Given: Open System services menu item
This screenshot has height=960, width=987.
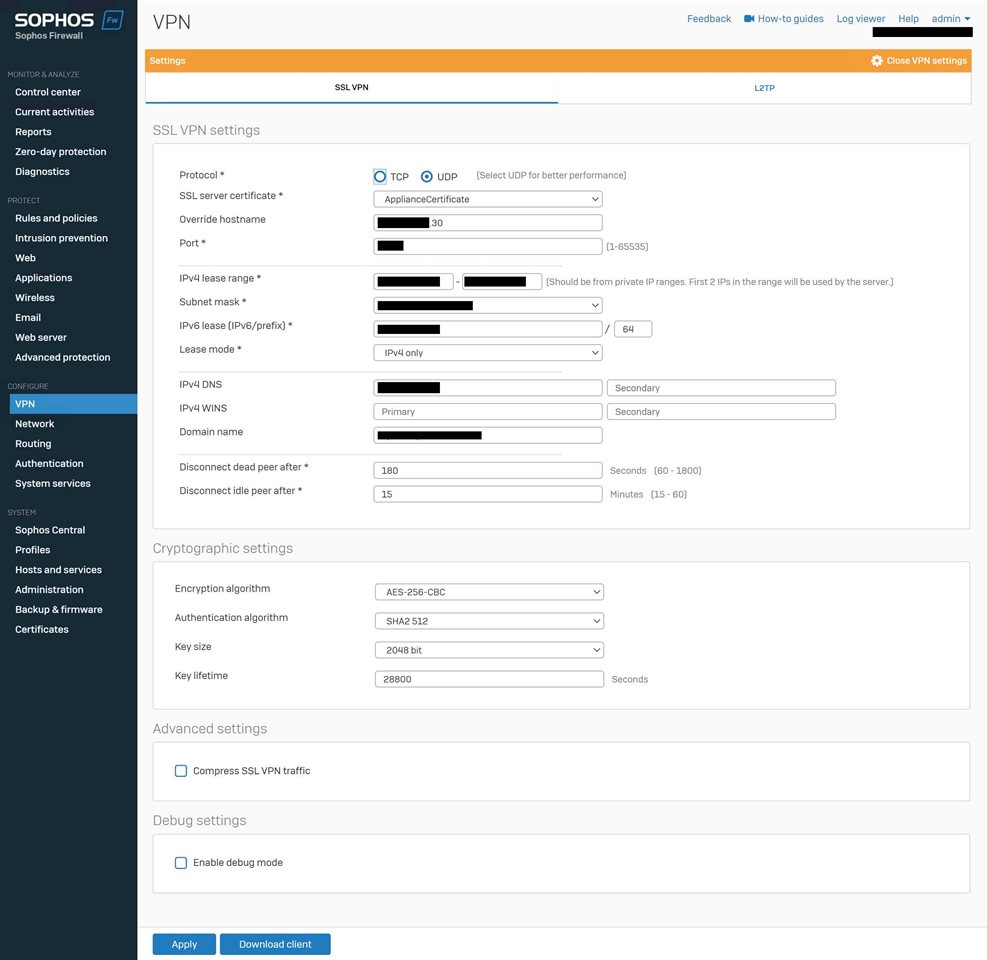Looking at the screenshot, I should tap(53, 483).
